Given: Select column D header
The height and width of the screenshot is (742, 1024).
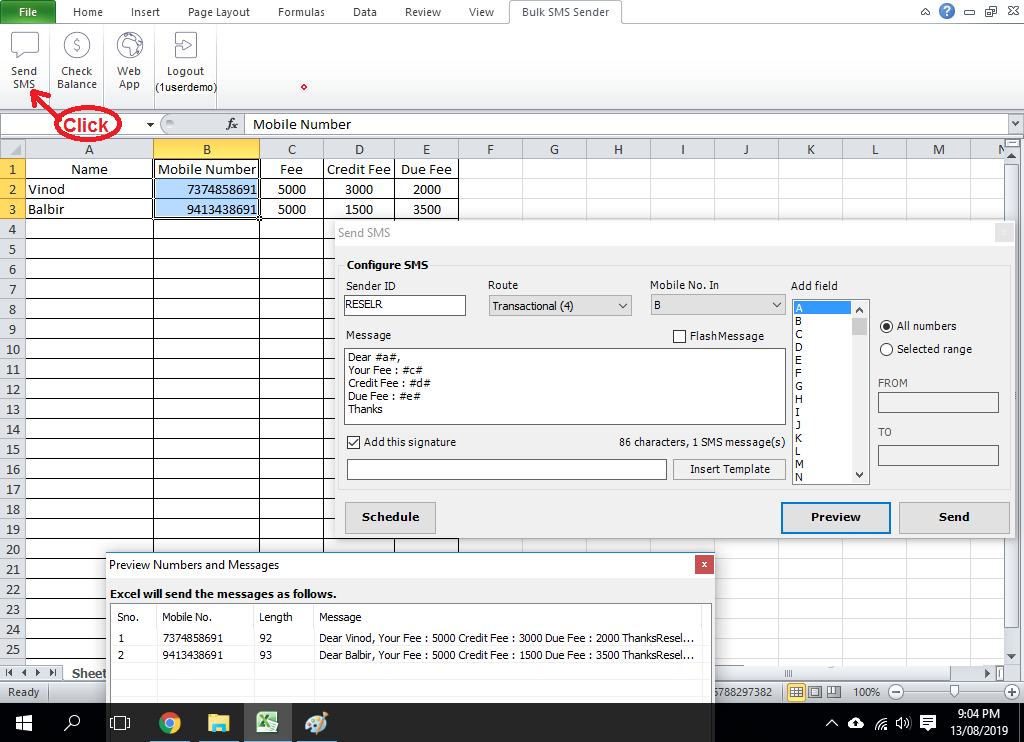Looking at the screenshot, I should [x=359, y=150].
